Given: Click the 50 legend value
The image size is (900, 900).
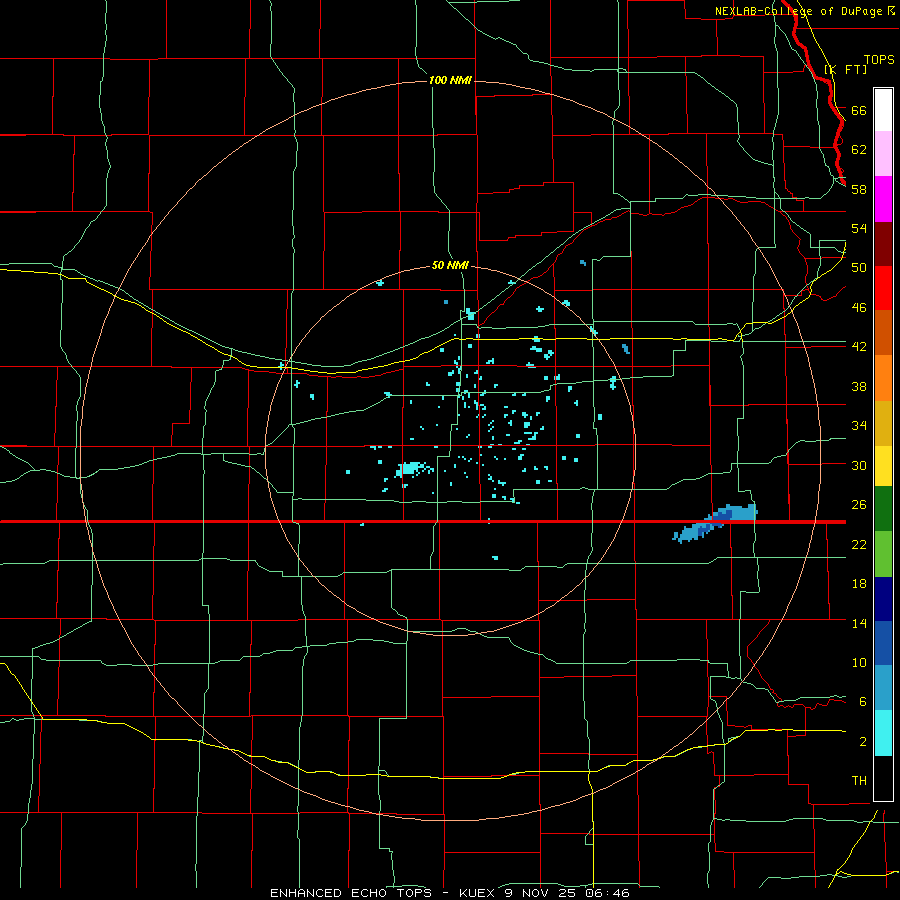Looking at the screenshot, I should click(x=859, y=267).
